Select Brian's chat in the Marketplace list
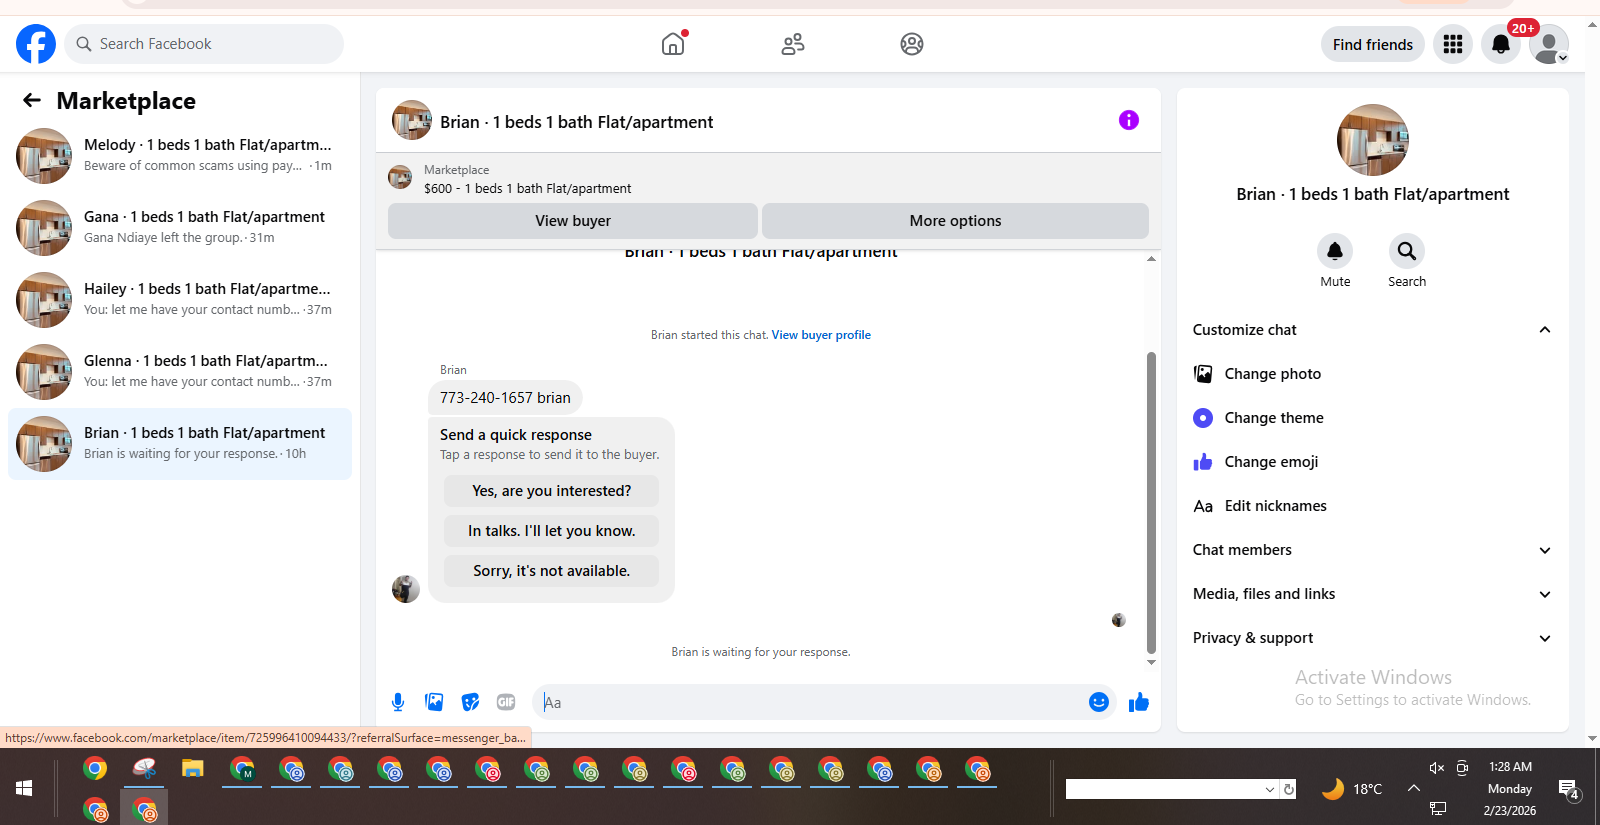 180,444
